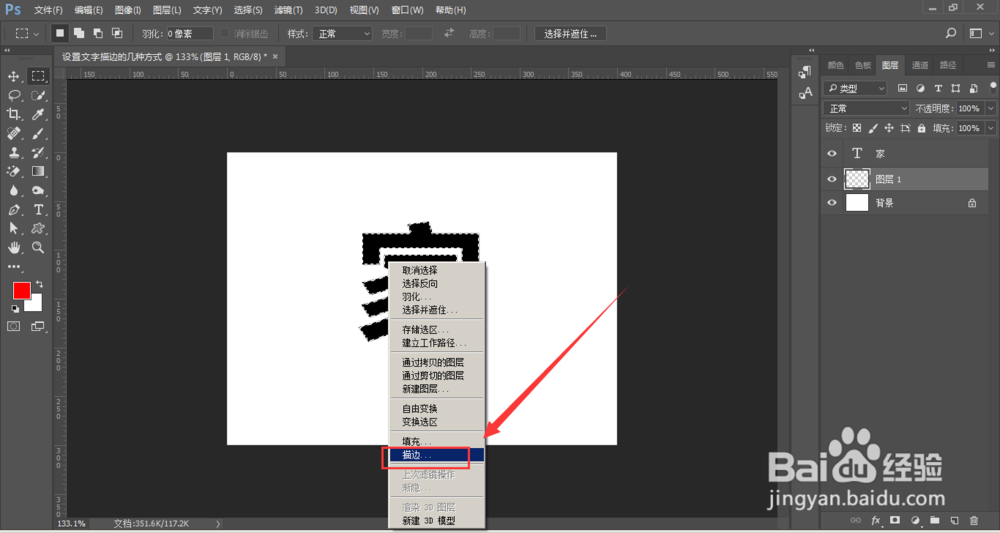The width and height of the screenshot is (1000, 533).
Task: Select the History Brush tool
Action: tap(38, 152)
